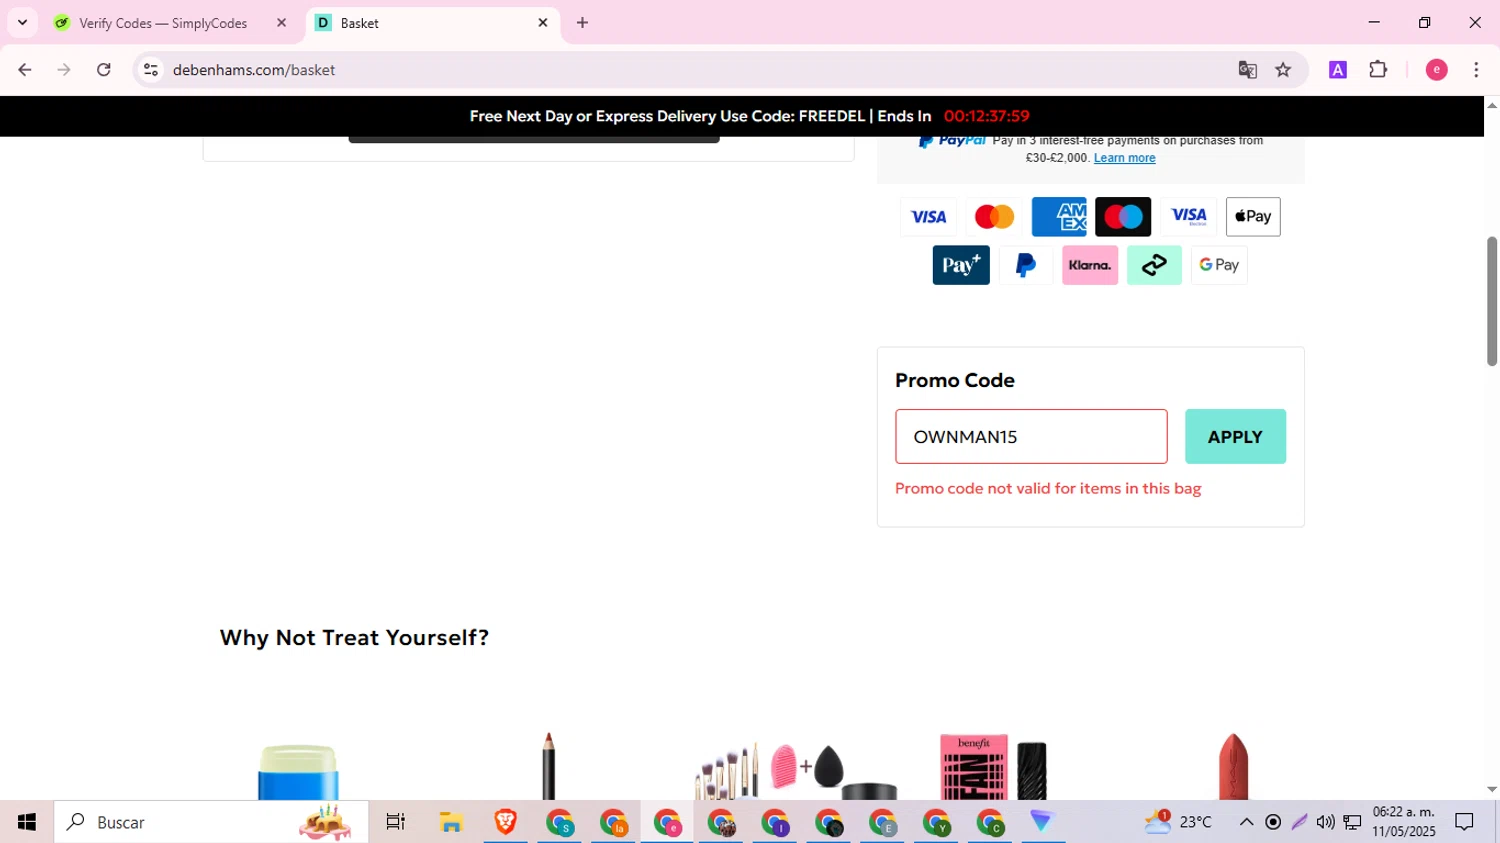Viewport: 1500px width, 843px height.
Task: Click the APPLY promo code button
Action: (1235, 436)
